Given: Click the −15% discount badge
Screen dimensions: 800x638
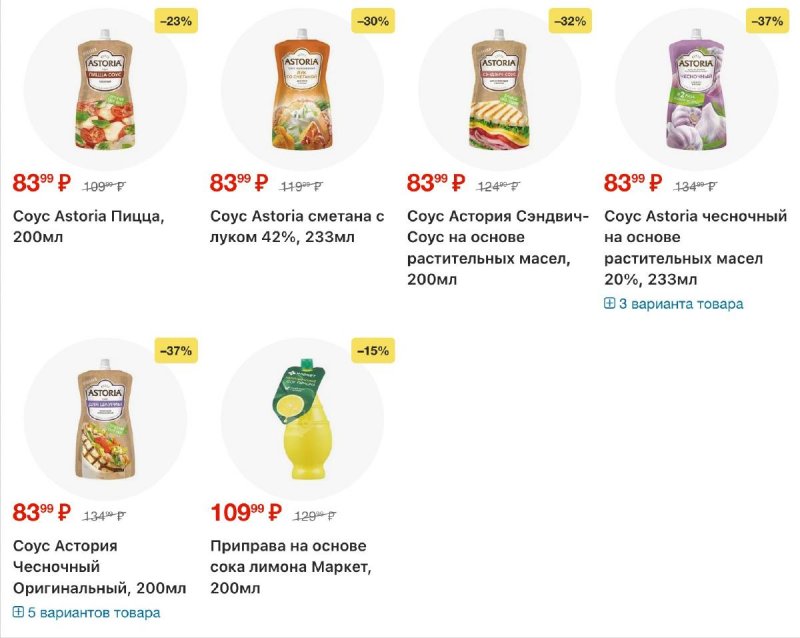Looking at the screenshot, I should click(x=373, y=350).
